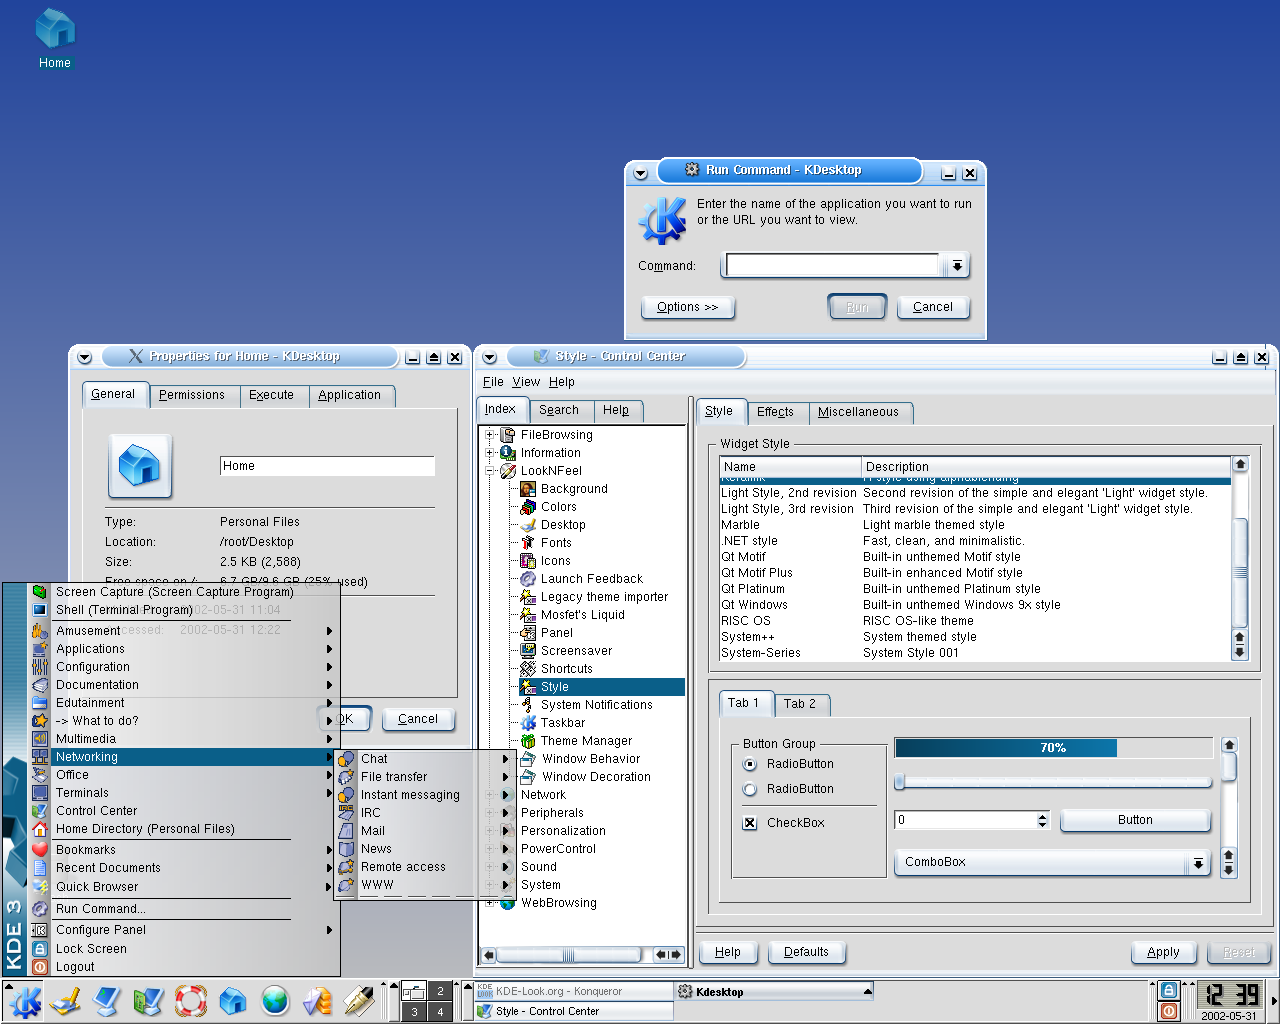
Task: Launch the terminal monitor icon in the panel
Action: coord(107,1000)
